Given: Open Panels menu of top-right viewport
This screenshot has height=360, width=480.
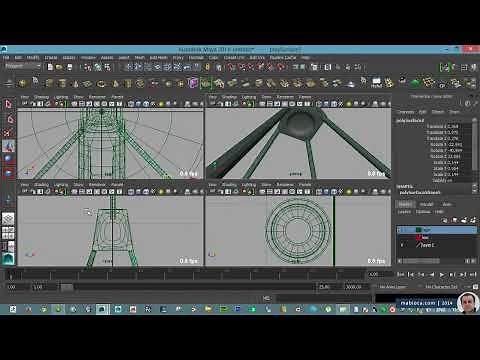Looking at the screenshot, I should (305, 97).
